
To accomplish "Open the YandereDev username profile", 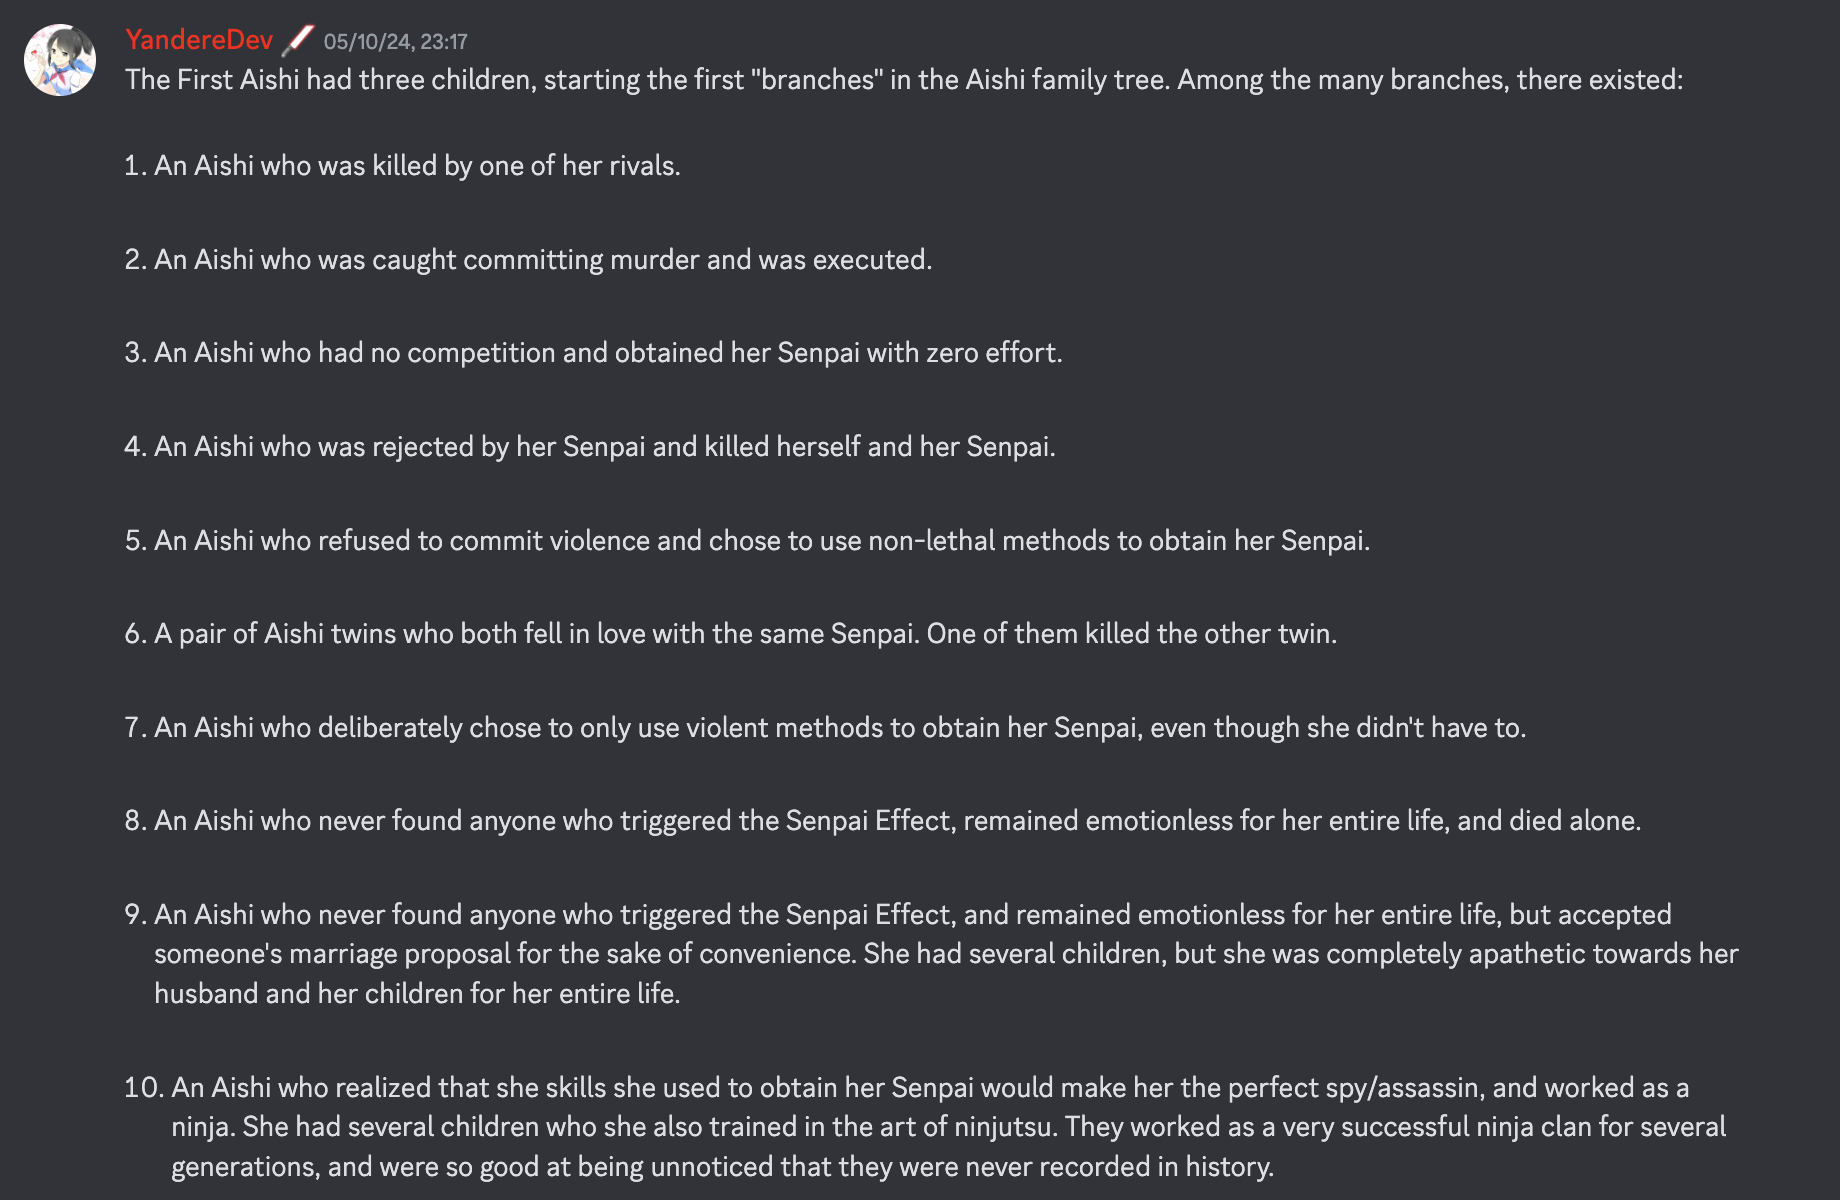I will coord(199,40).
